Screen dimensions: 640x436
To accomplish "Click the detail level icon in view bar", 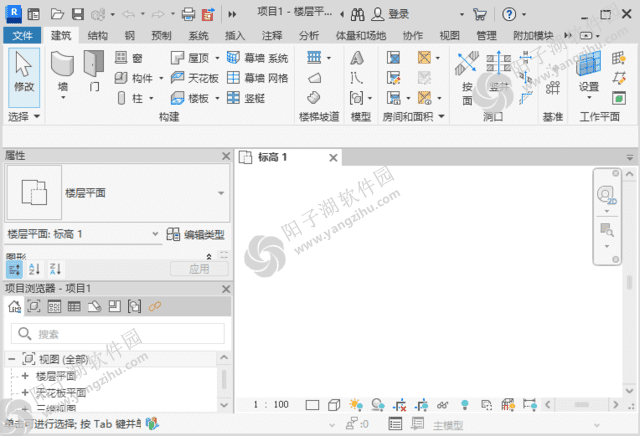I will (x=312, y=405).
